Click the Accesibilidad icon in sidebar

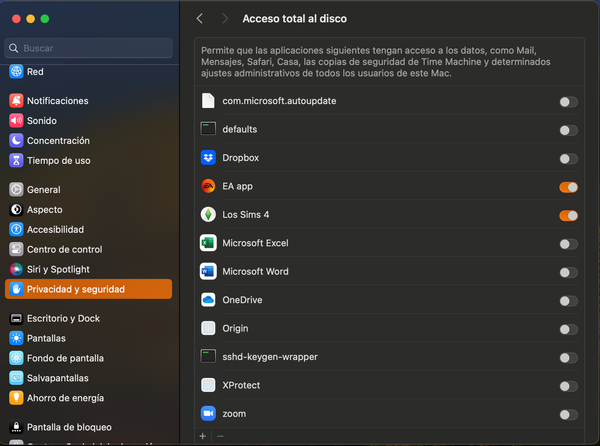click(16, 229)
